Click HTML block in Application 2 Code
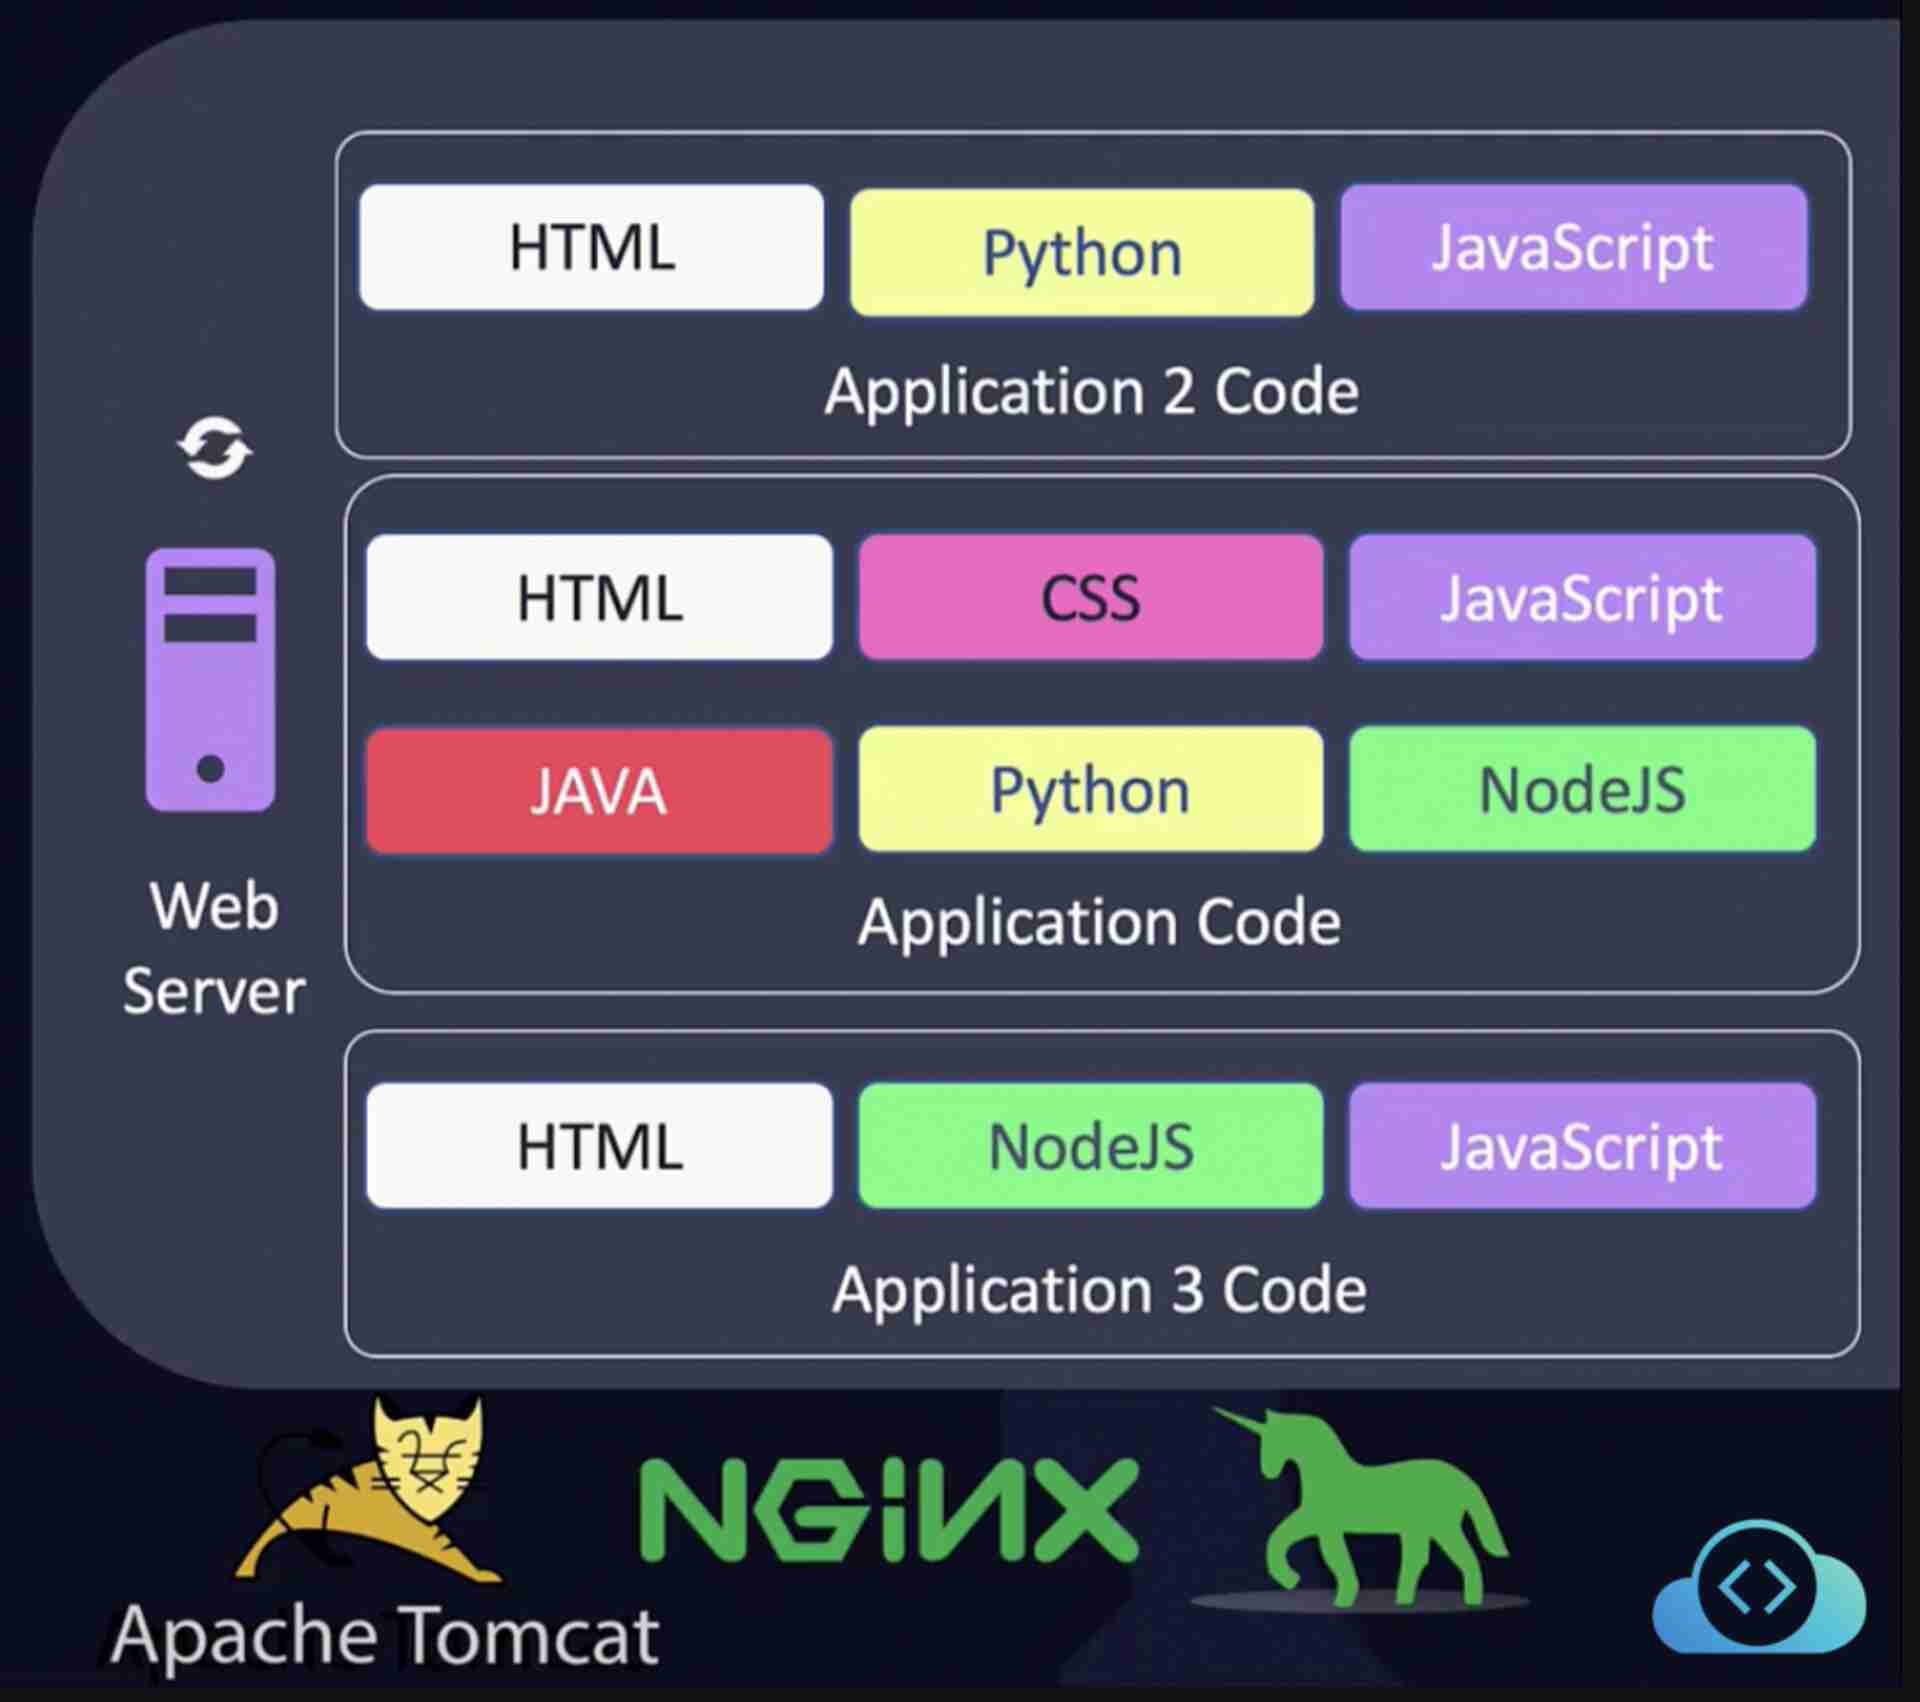 (x=592, y=247)
